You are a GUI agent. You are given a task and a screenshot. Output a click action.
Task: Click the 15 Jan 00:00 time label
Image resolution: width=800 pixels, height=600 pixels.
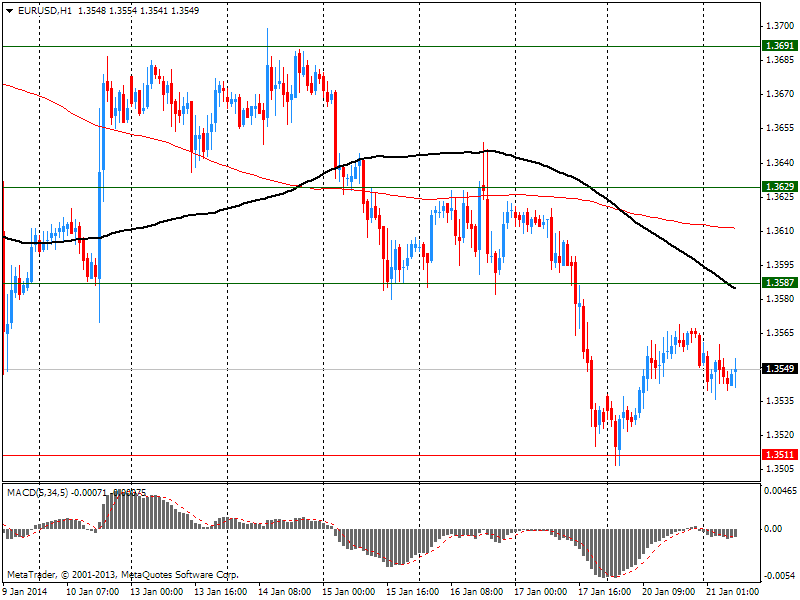click(350, 591)
